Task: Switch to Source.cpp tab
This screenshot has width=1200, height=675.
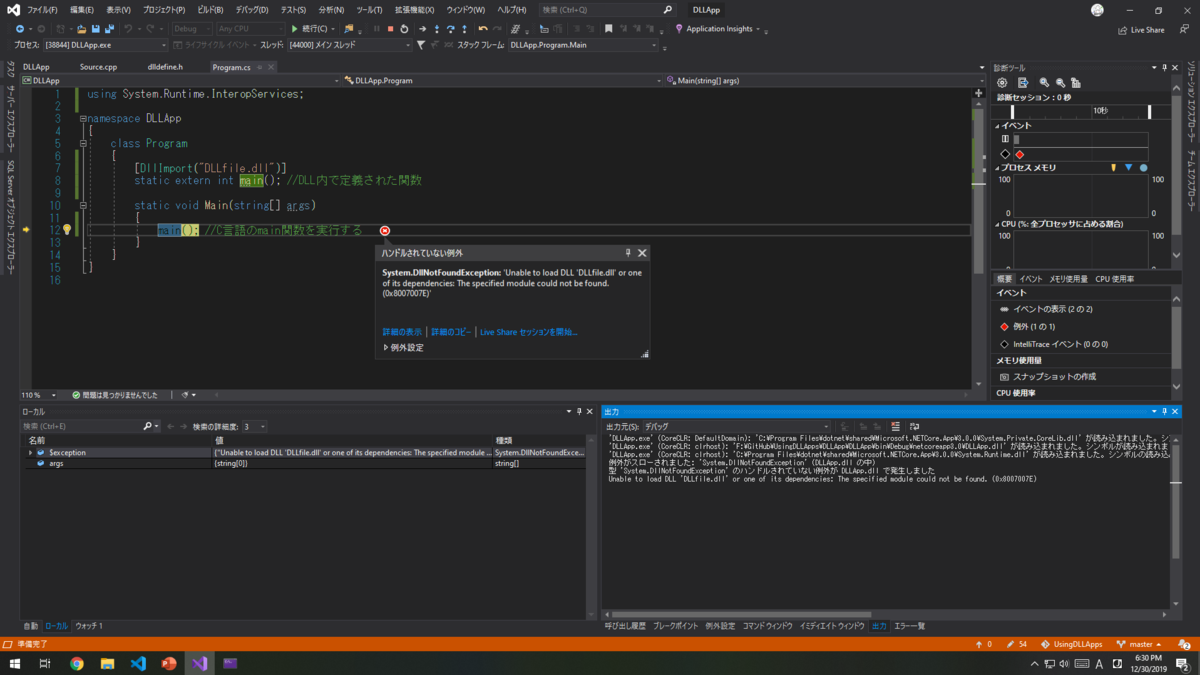Action: [98, 67]
